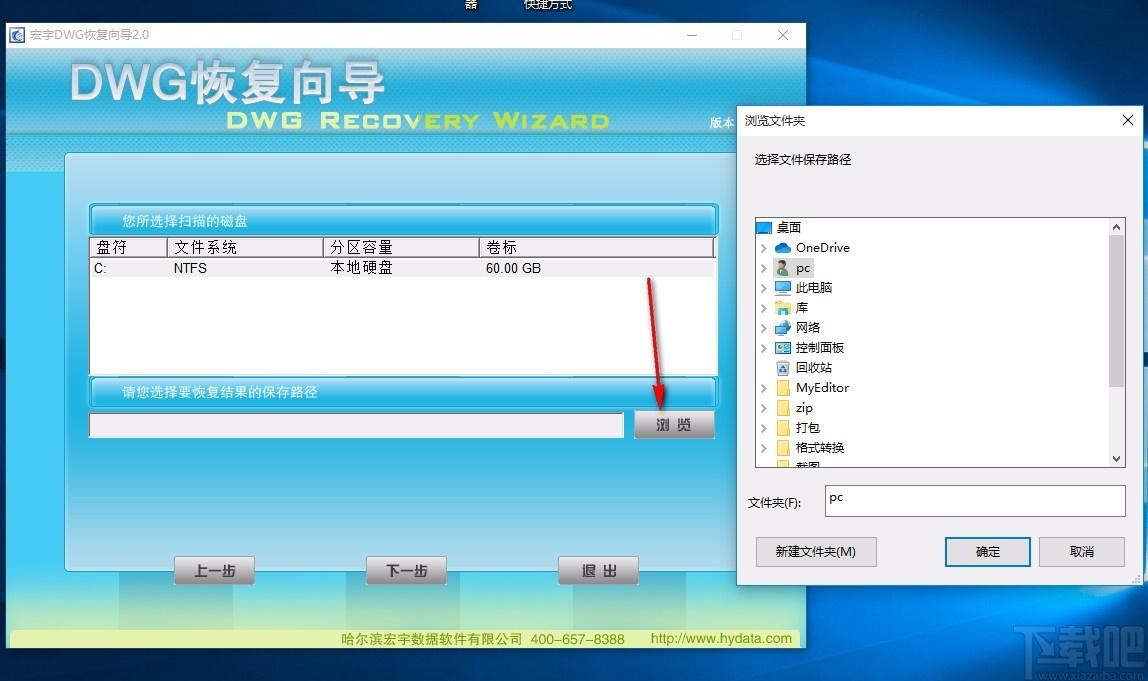Click the 60.00 GB cell
This screenshot has height=681, width=1148.
tap(513, 268)
